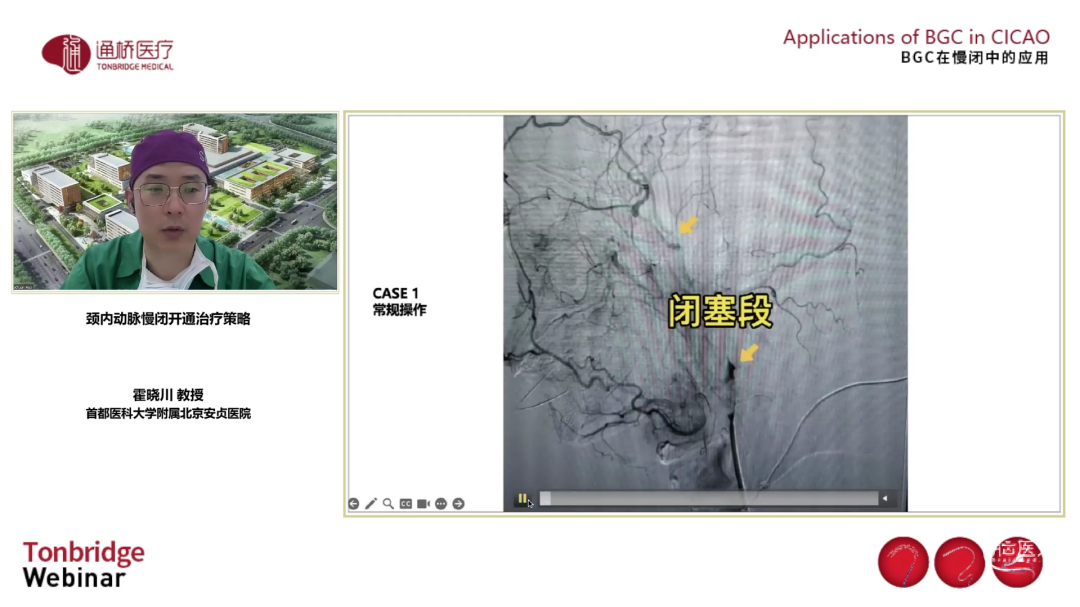The width and height of the screenshot is (1080, 607).
Task: Toggle CC subtitles in slideshow toolbar
Action: pyautogui.click(x=406, y=504)
